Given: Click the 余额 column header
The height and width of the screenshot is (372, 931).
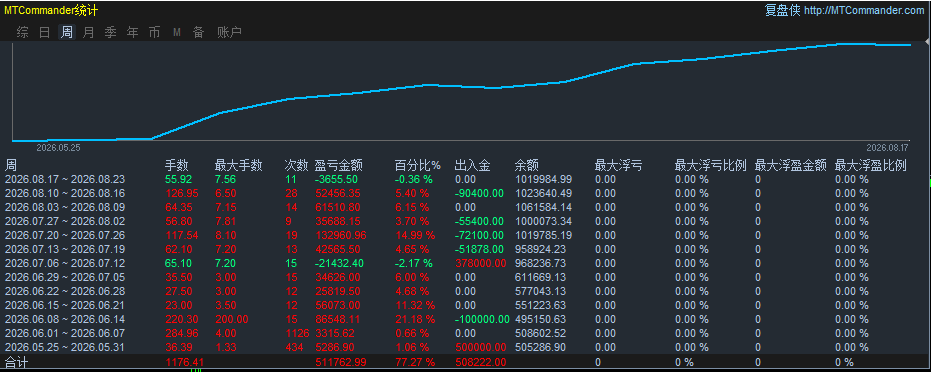Looking at the screenshot, I should click(527, 166).
